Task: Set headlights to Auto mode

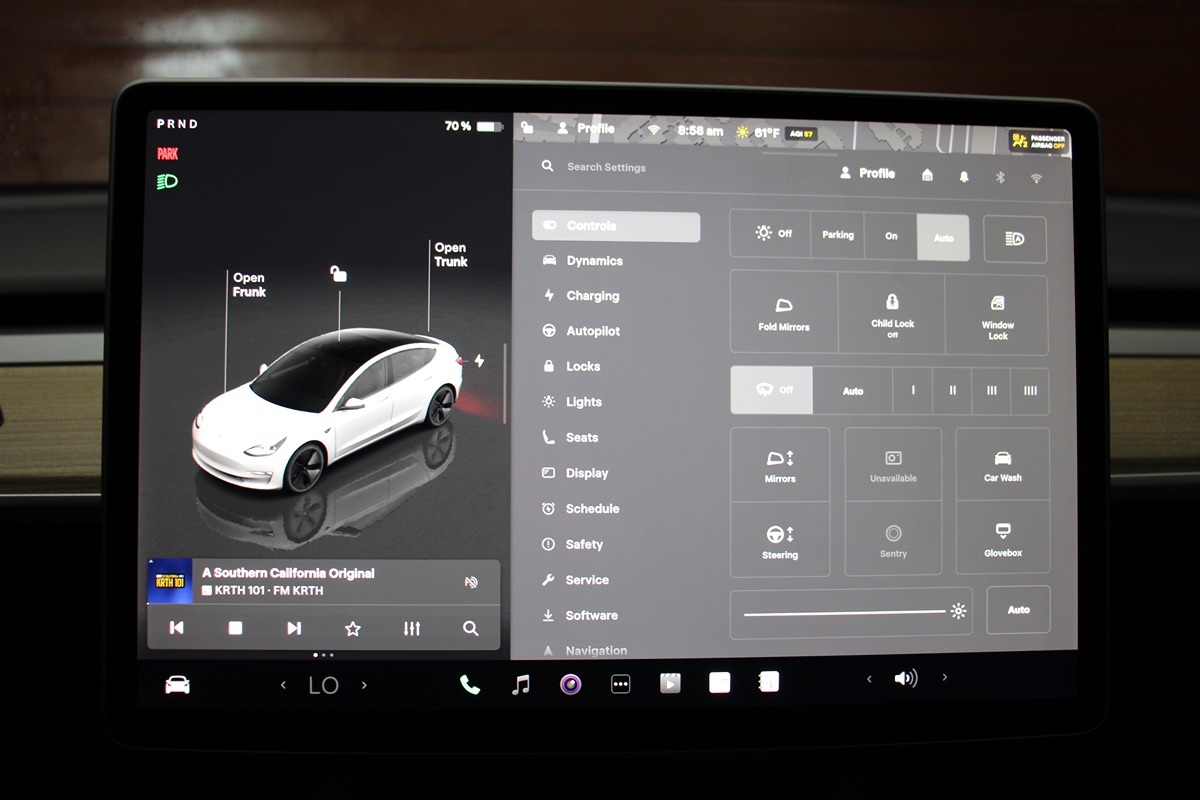Action: (x=943, y=237)
